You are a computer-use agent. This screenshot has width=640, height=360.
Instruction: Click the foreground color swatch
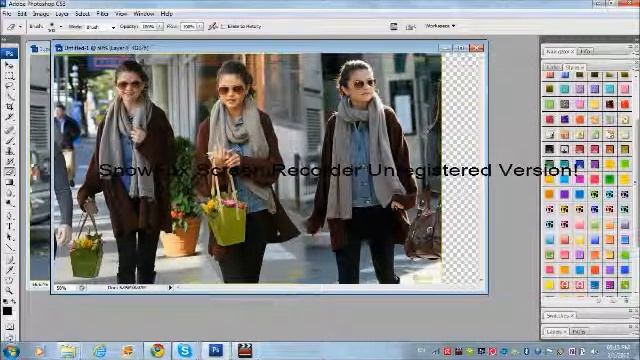[x=7, y=311]
